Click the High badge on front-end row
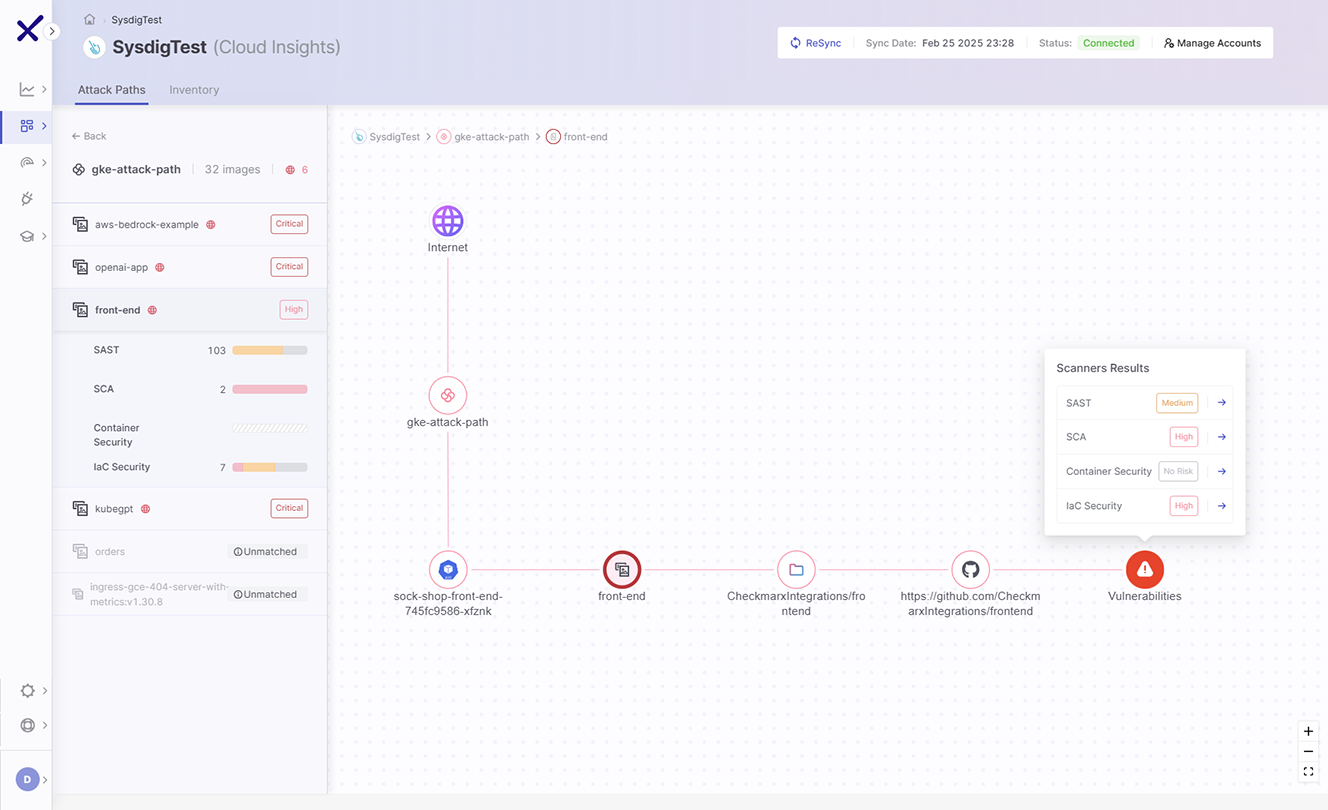 [293, 310]
